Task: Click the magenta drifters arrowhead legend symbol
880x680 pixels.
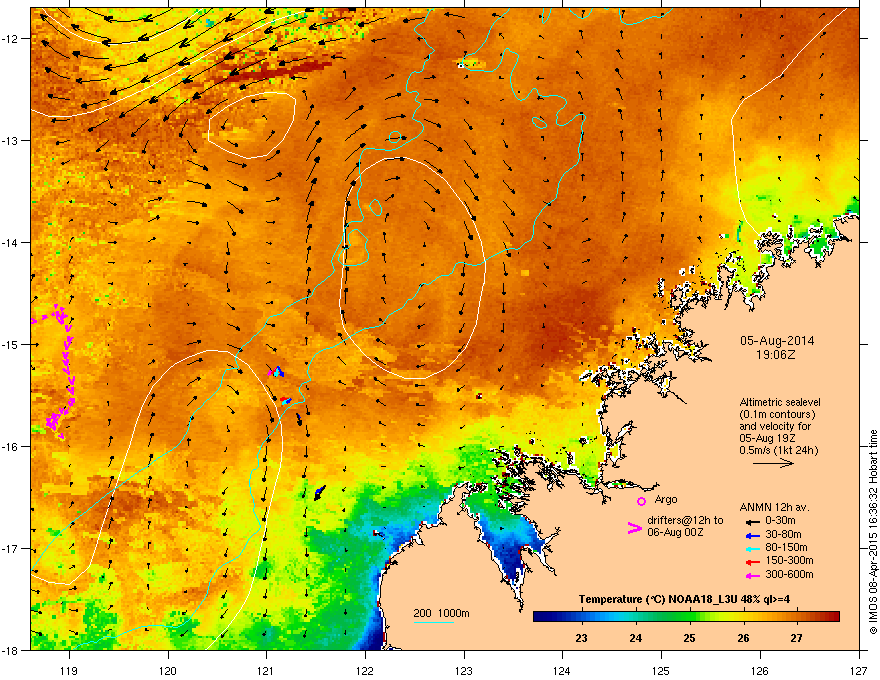Action: pos(634,528)
